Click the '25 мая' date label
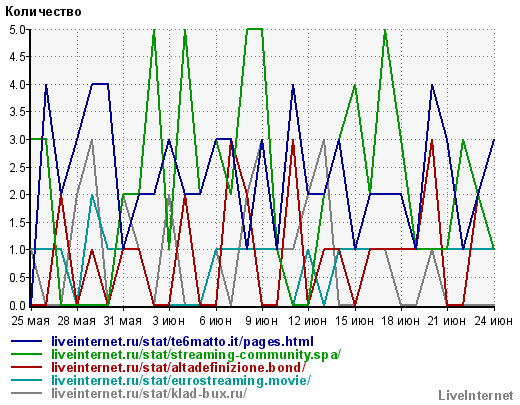 pyautogui.click(x=30, y=321)
